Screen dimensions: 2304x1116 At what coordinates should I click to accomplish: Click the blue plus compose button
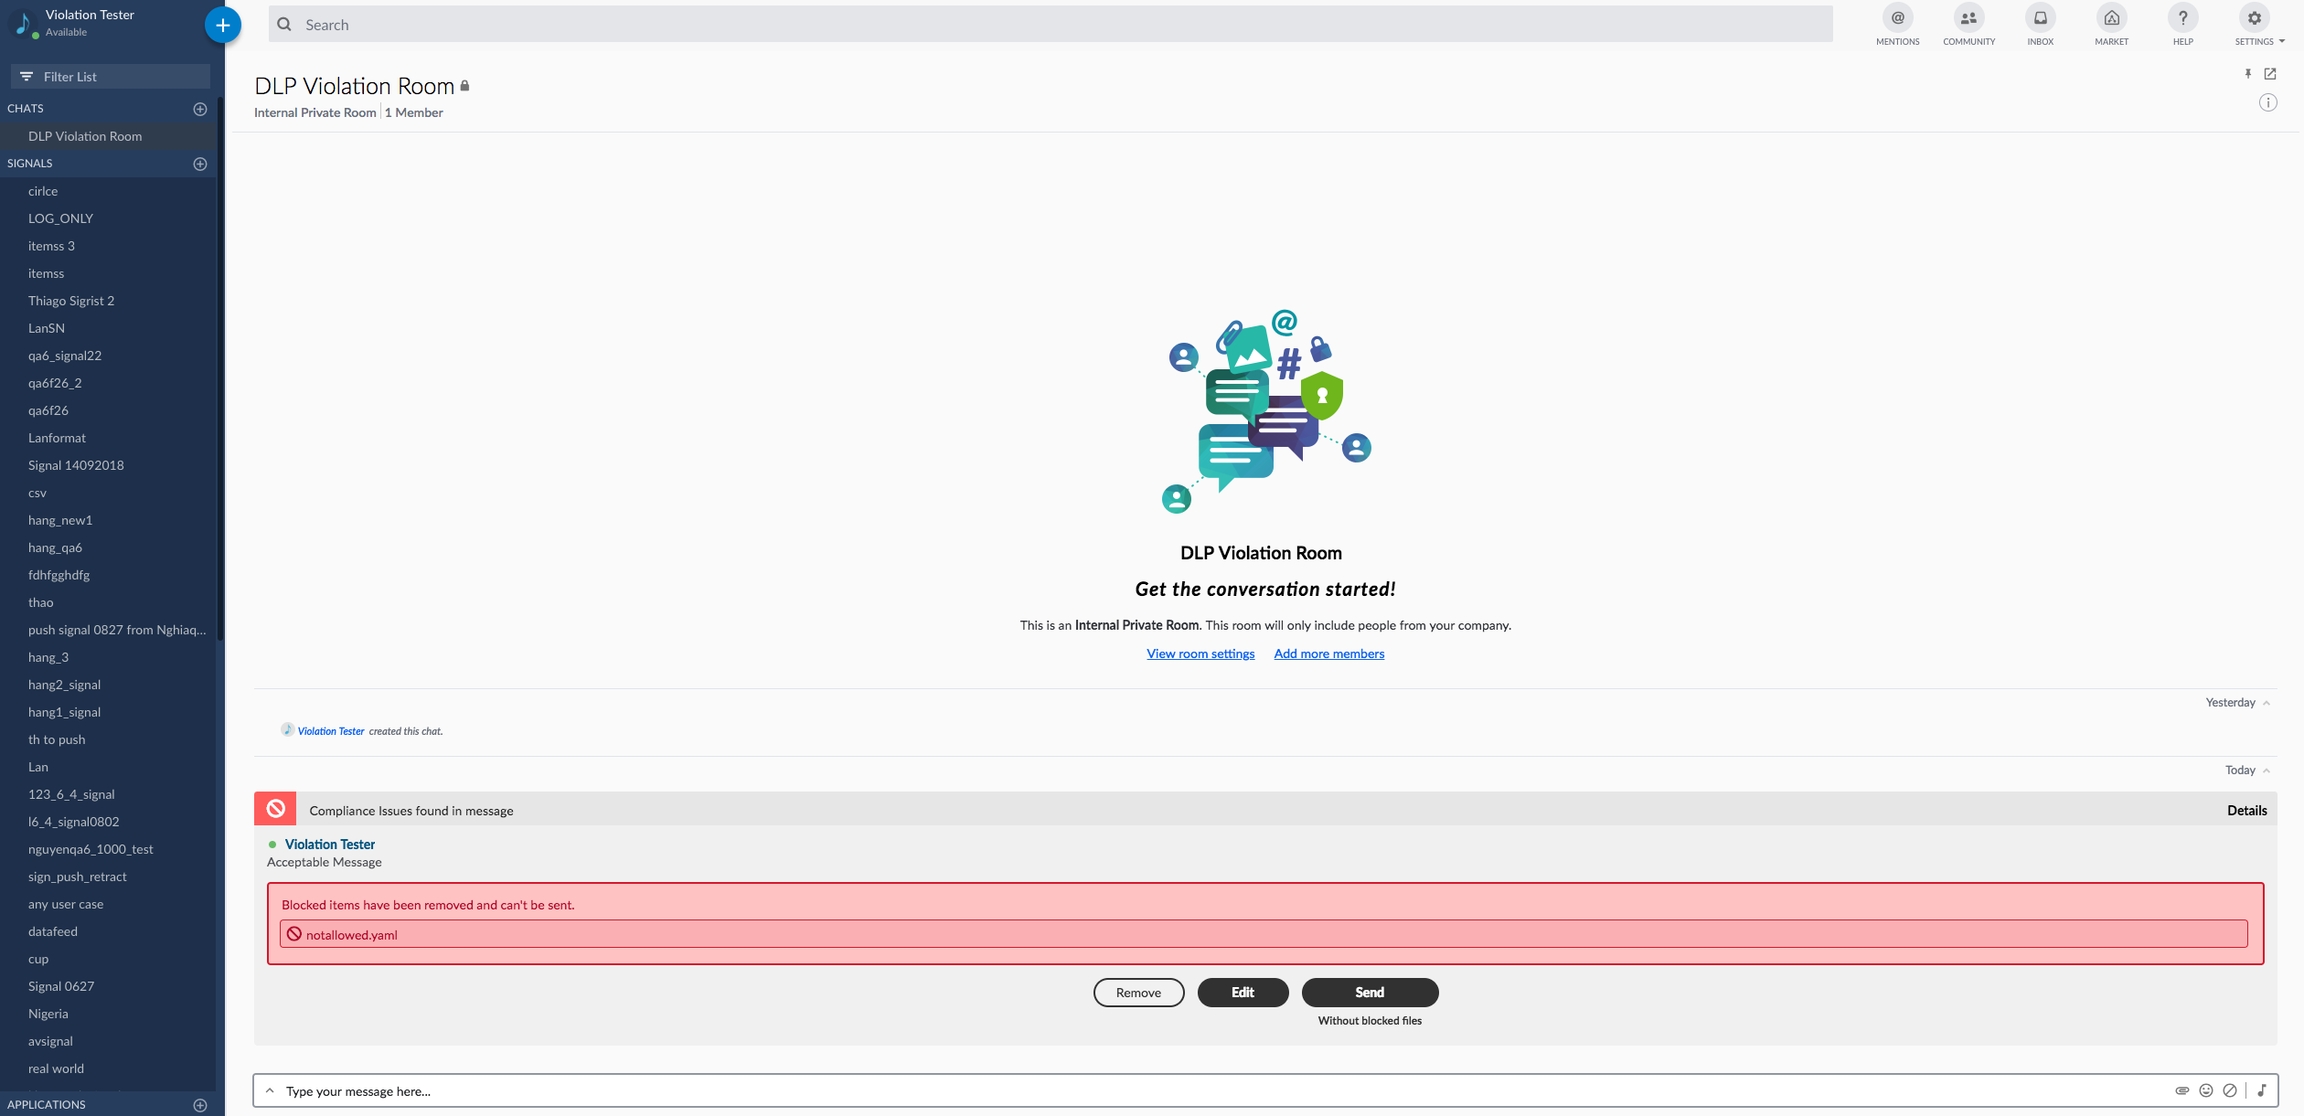tap(222, 25)
